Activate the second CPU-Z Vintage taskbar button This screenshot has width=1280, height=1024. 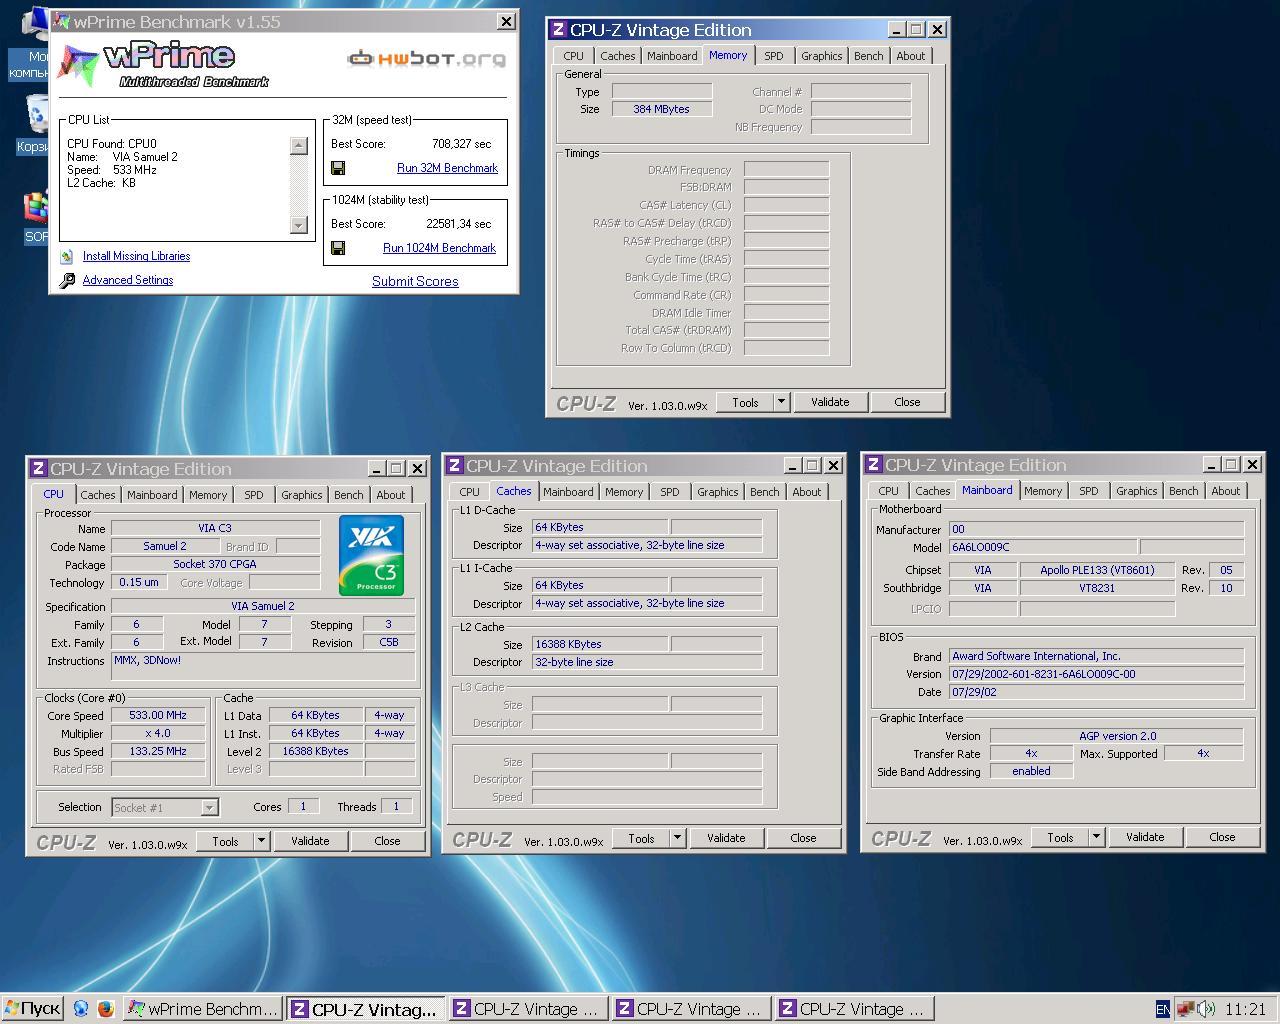tap(527, 1009)
